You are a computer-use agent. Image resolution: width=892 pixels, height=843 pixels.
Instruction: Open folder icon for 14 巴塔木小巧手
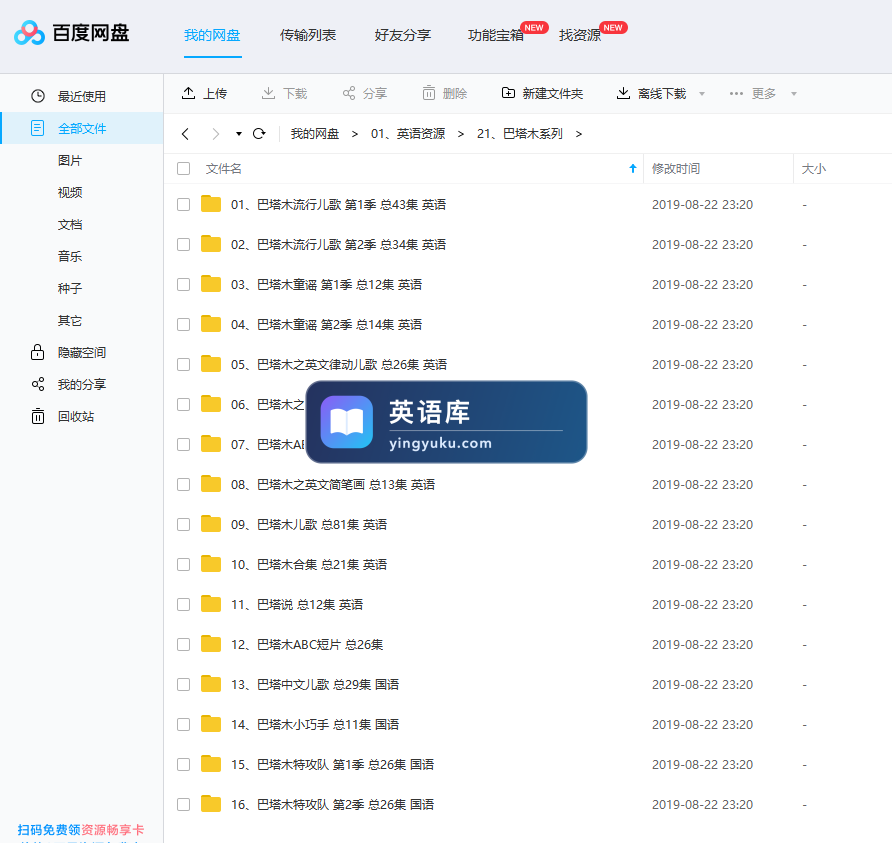(x=211, y=724)
